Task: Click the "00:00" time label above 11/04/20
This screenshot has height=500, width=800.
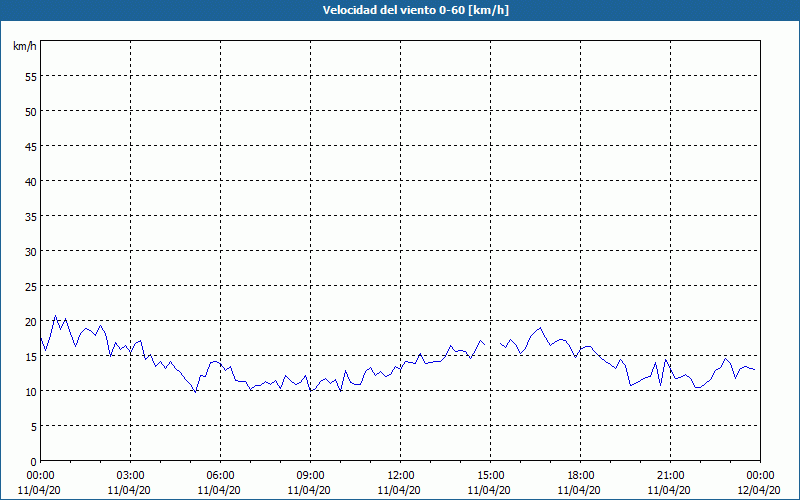Action: (x=40, y=476)
